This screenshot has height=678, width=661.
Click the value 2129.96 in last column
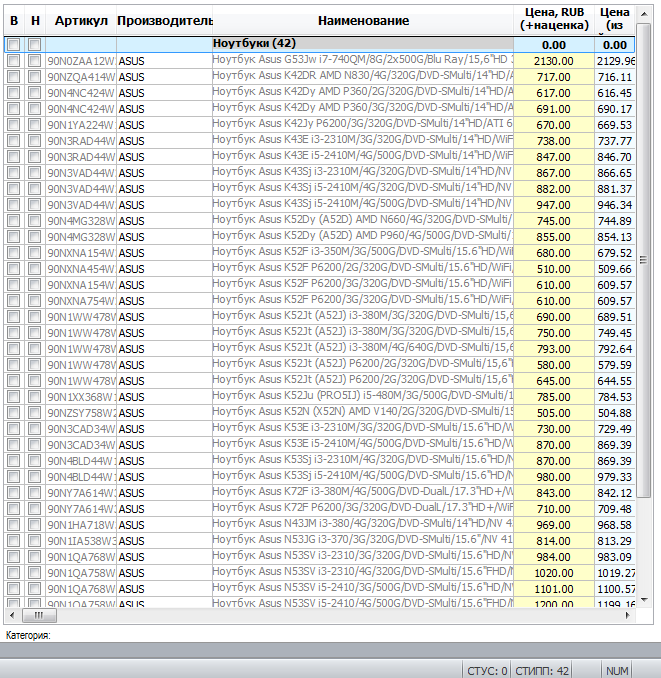coord(615,61)
